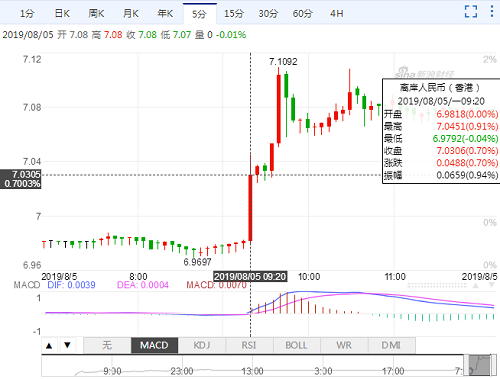This screenshot has height=379, width=500.
Task: Open the 年K yearly chart tab
Action: pyautogui.click(x=165, y=14)
